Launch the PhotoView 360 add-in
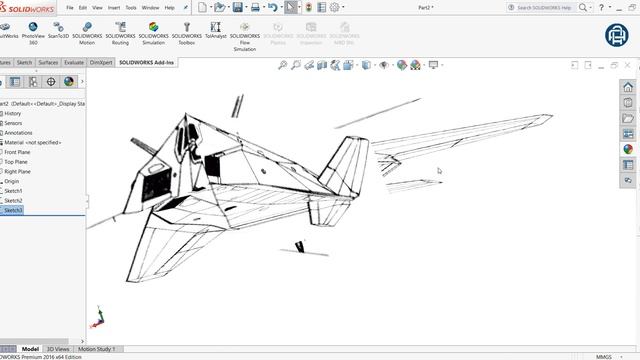Image resolution: width=640 pixels, height=360 pixels. pyautogui.click(x=33, y=33)
